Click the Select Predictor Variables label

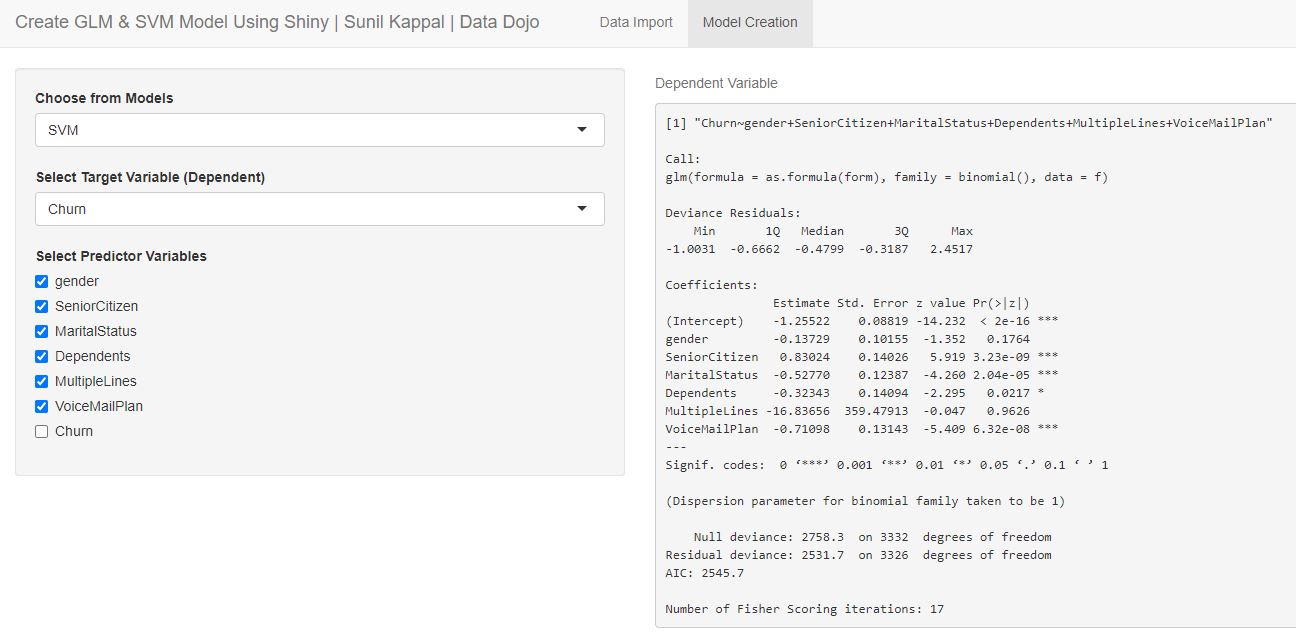121,256
